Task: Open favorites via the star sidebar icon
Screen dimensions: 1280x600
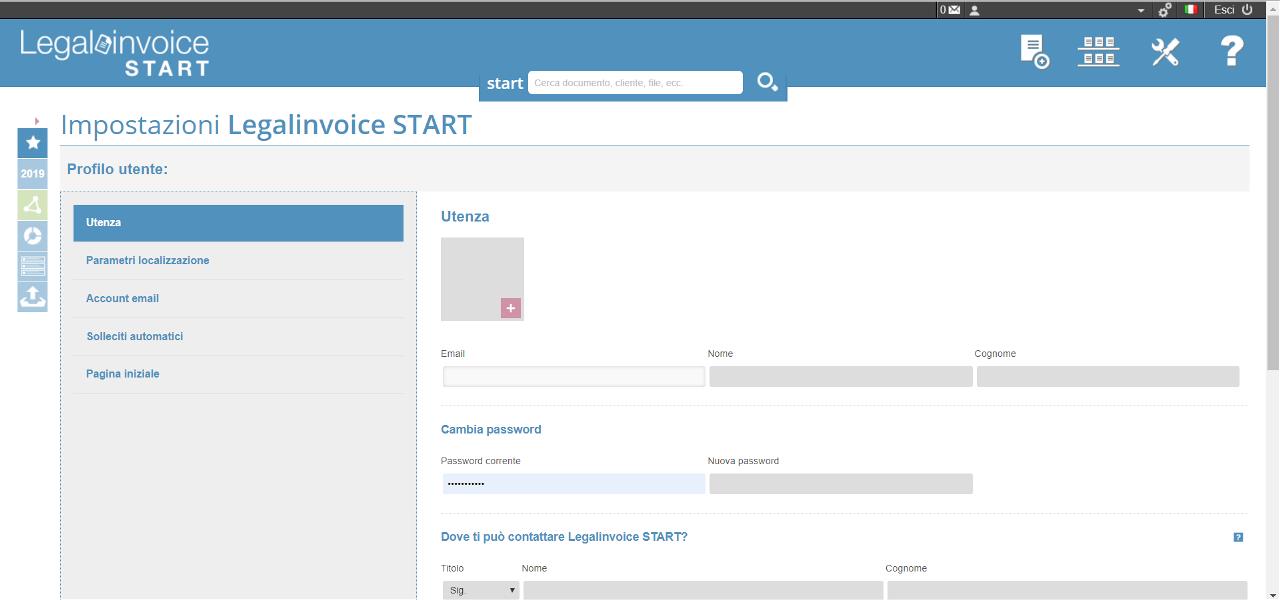Action: tap(32, 143)
